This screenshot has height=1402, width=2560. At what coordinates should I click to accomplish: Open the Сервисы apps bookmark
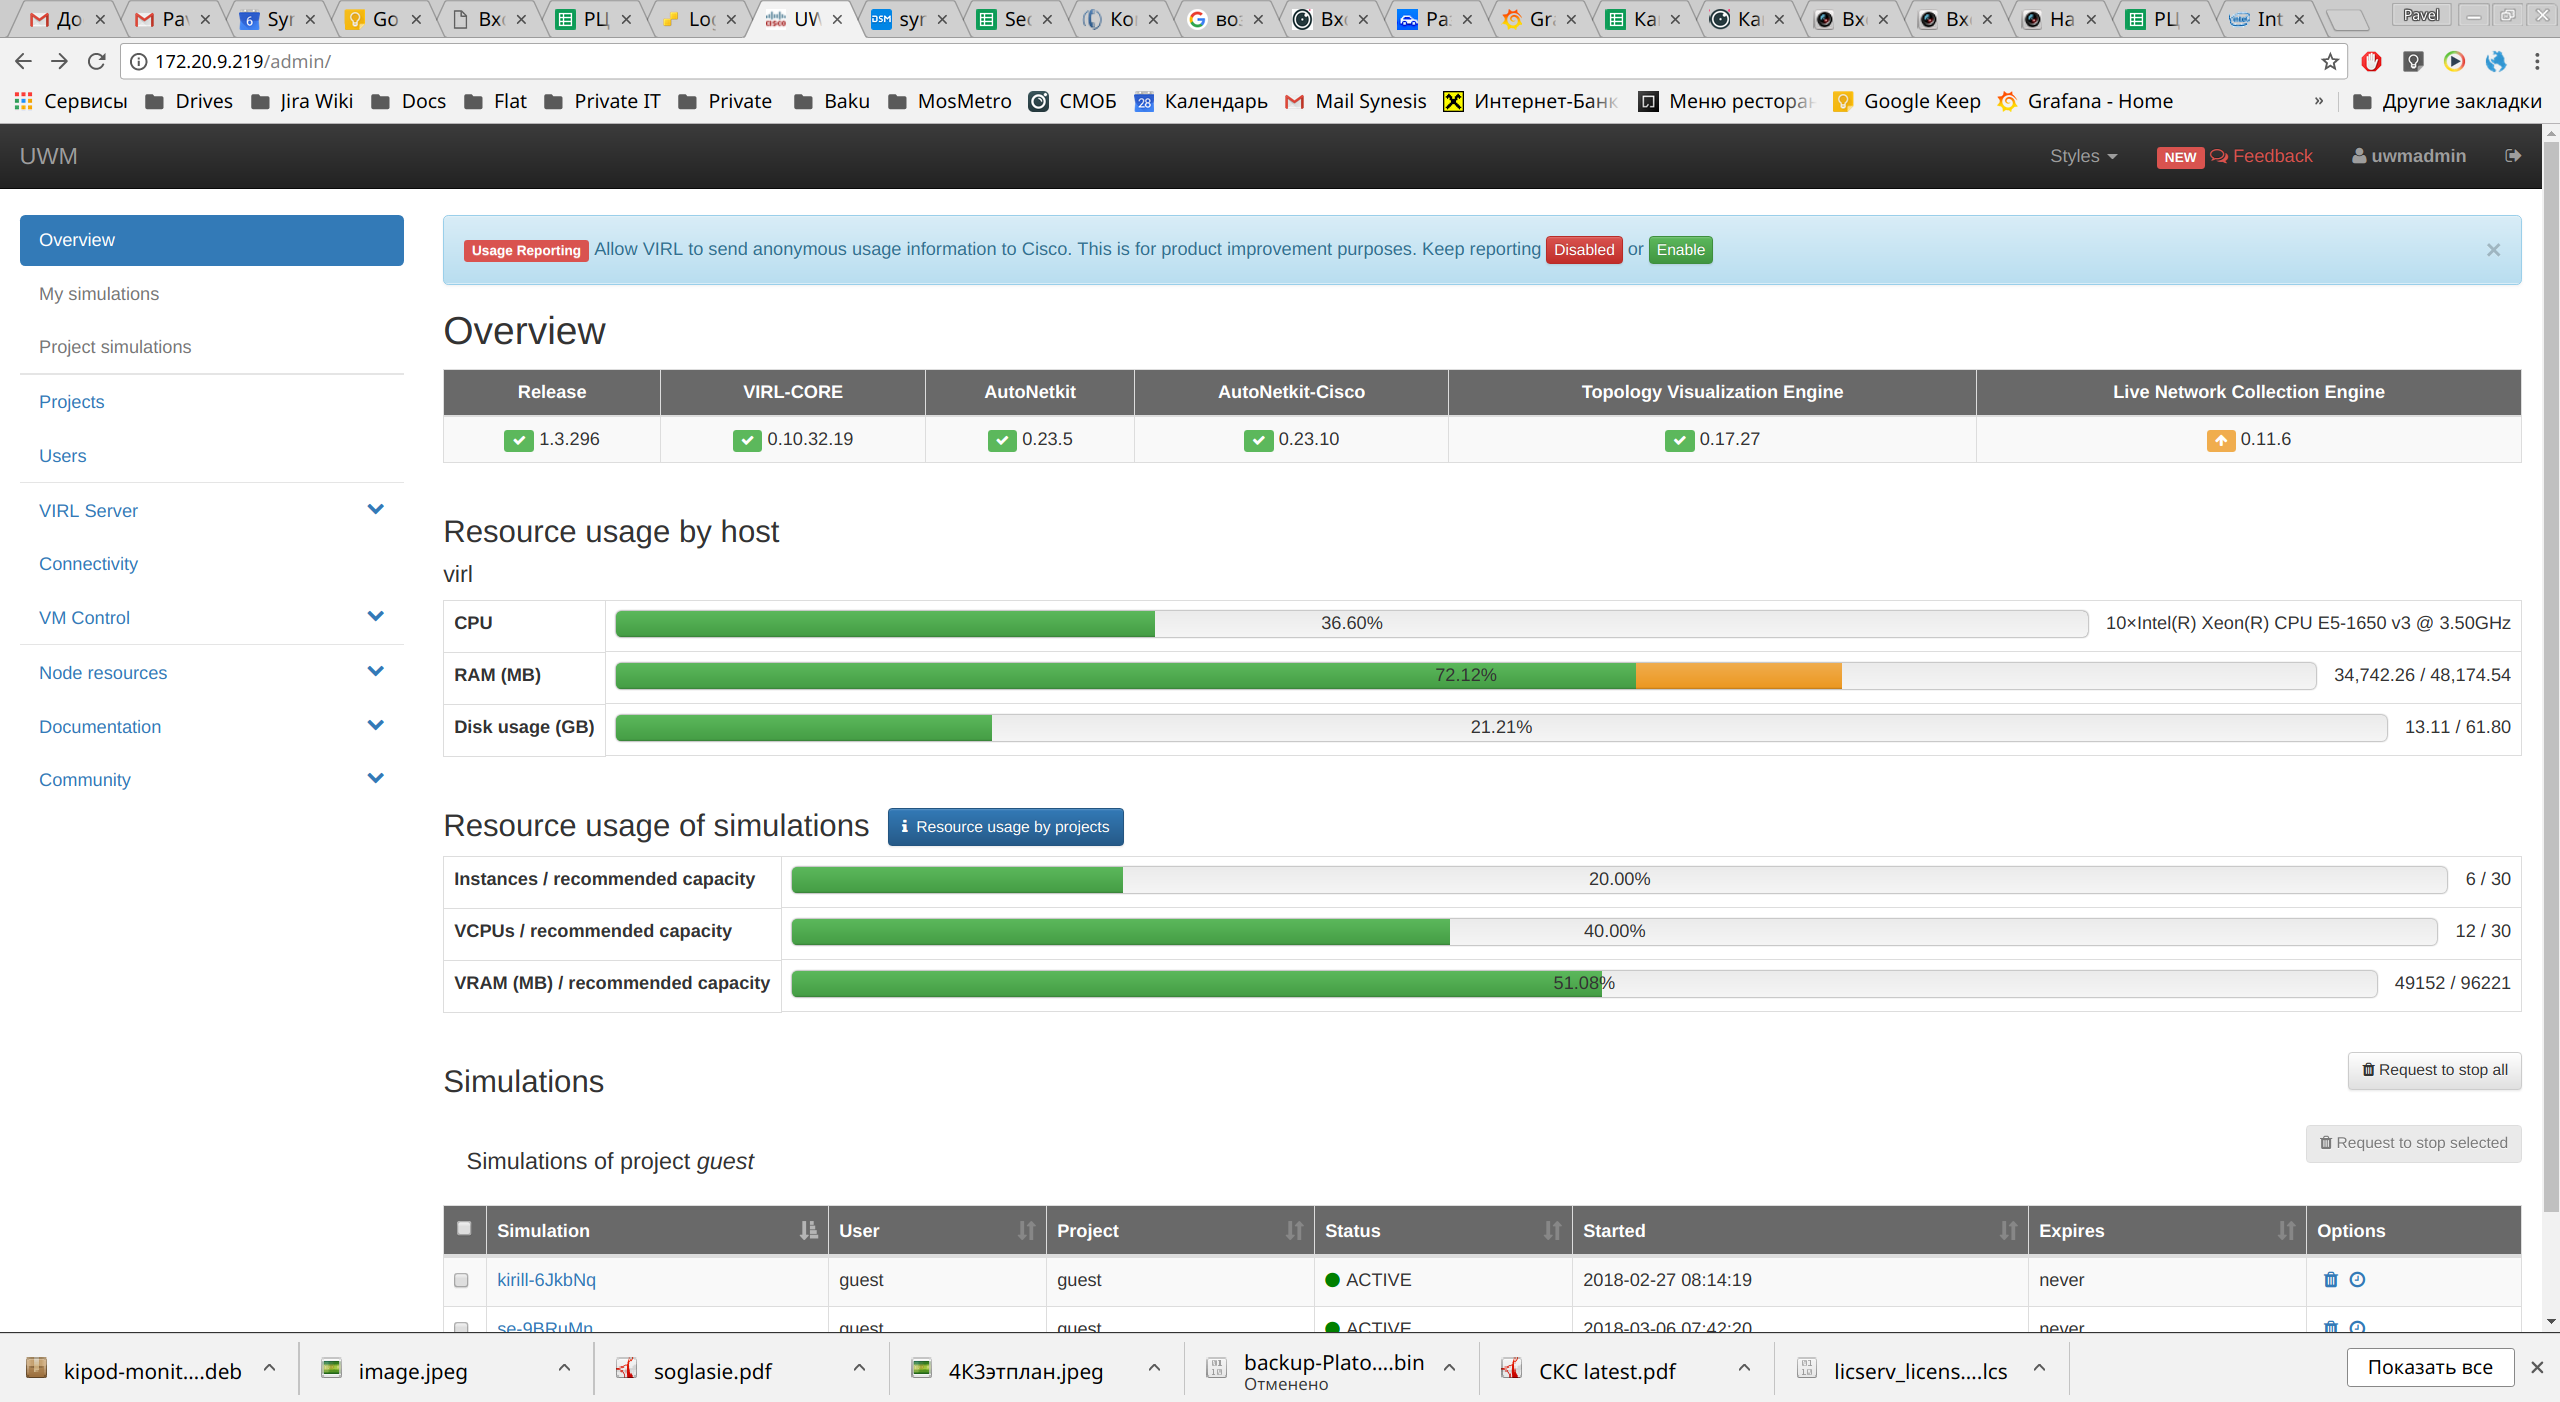pyautogui.click(x=71, y=101)
